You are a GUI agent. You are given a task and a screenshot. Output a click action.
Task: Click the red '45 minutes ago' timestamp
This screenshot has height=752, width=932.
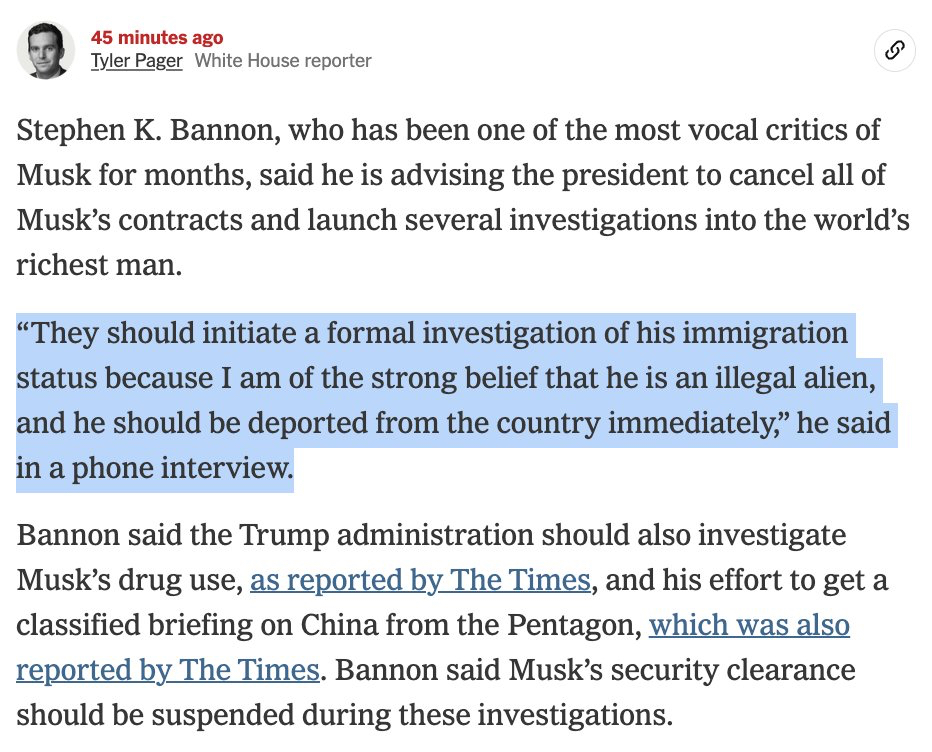click(x=157, y=37)
